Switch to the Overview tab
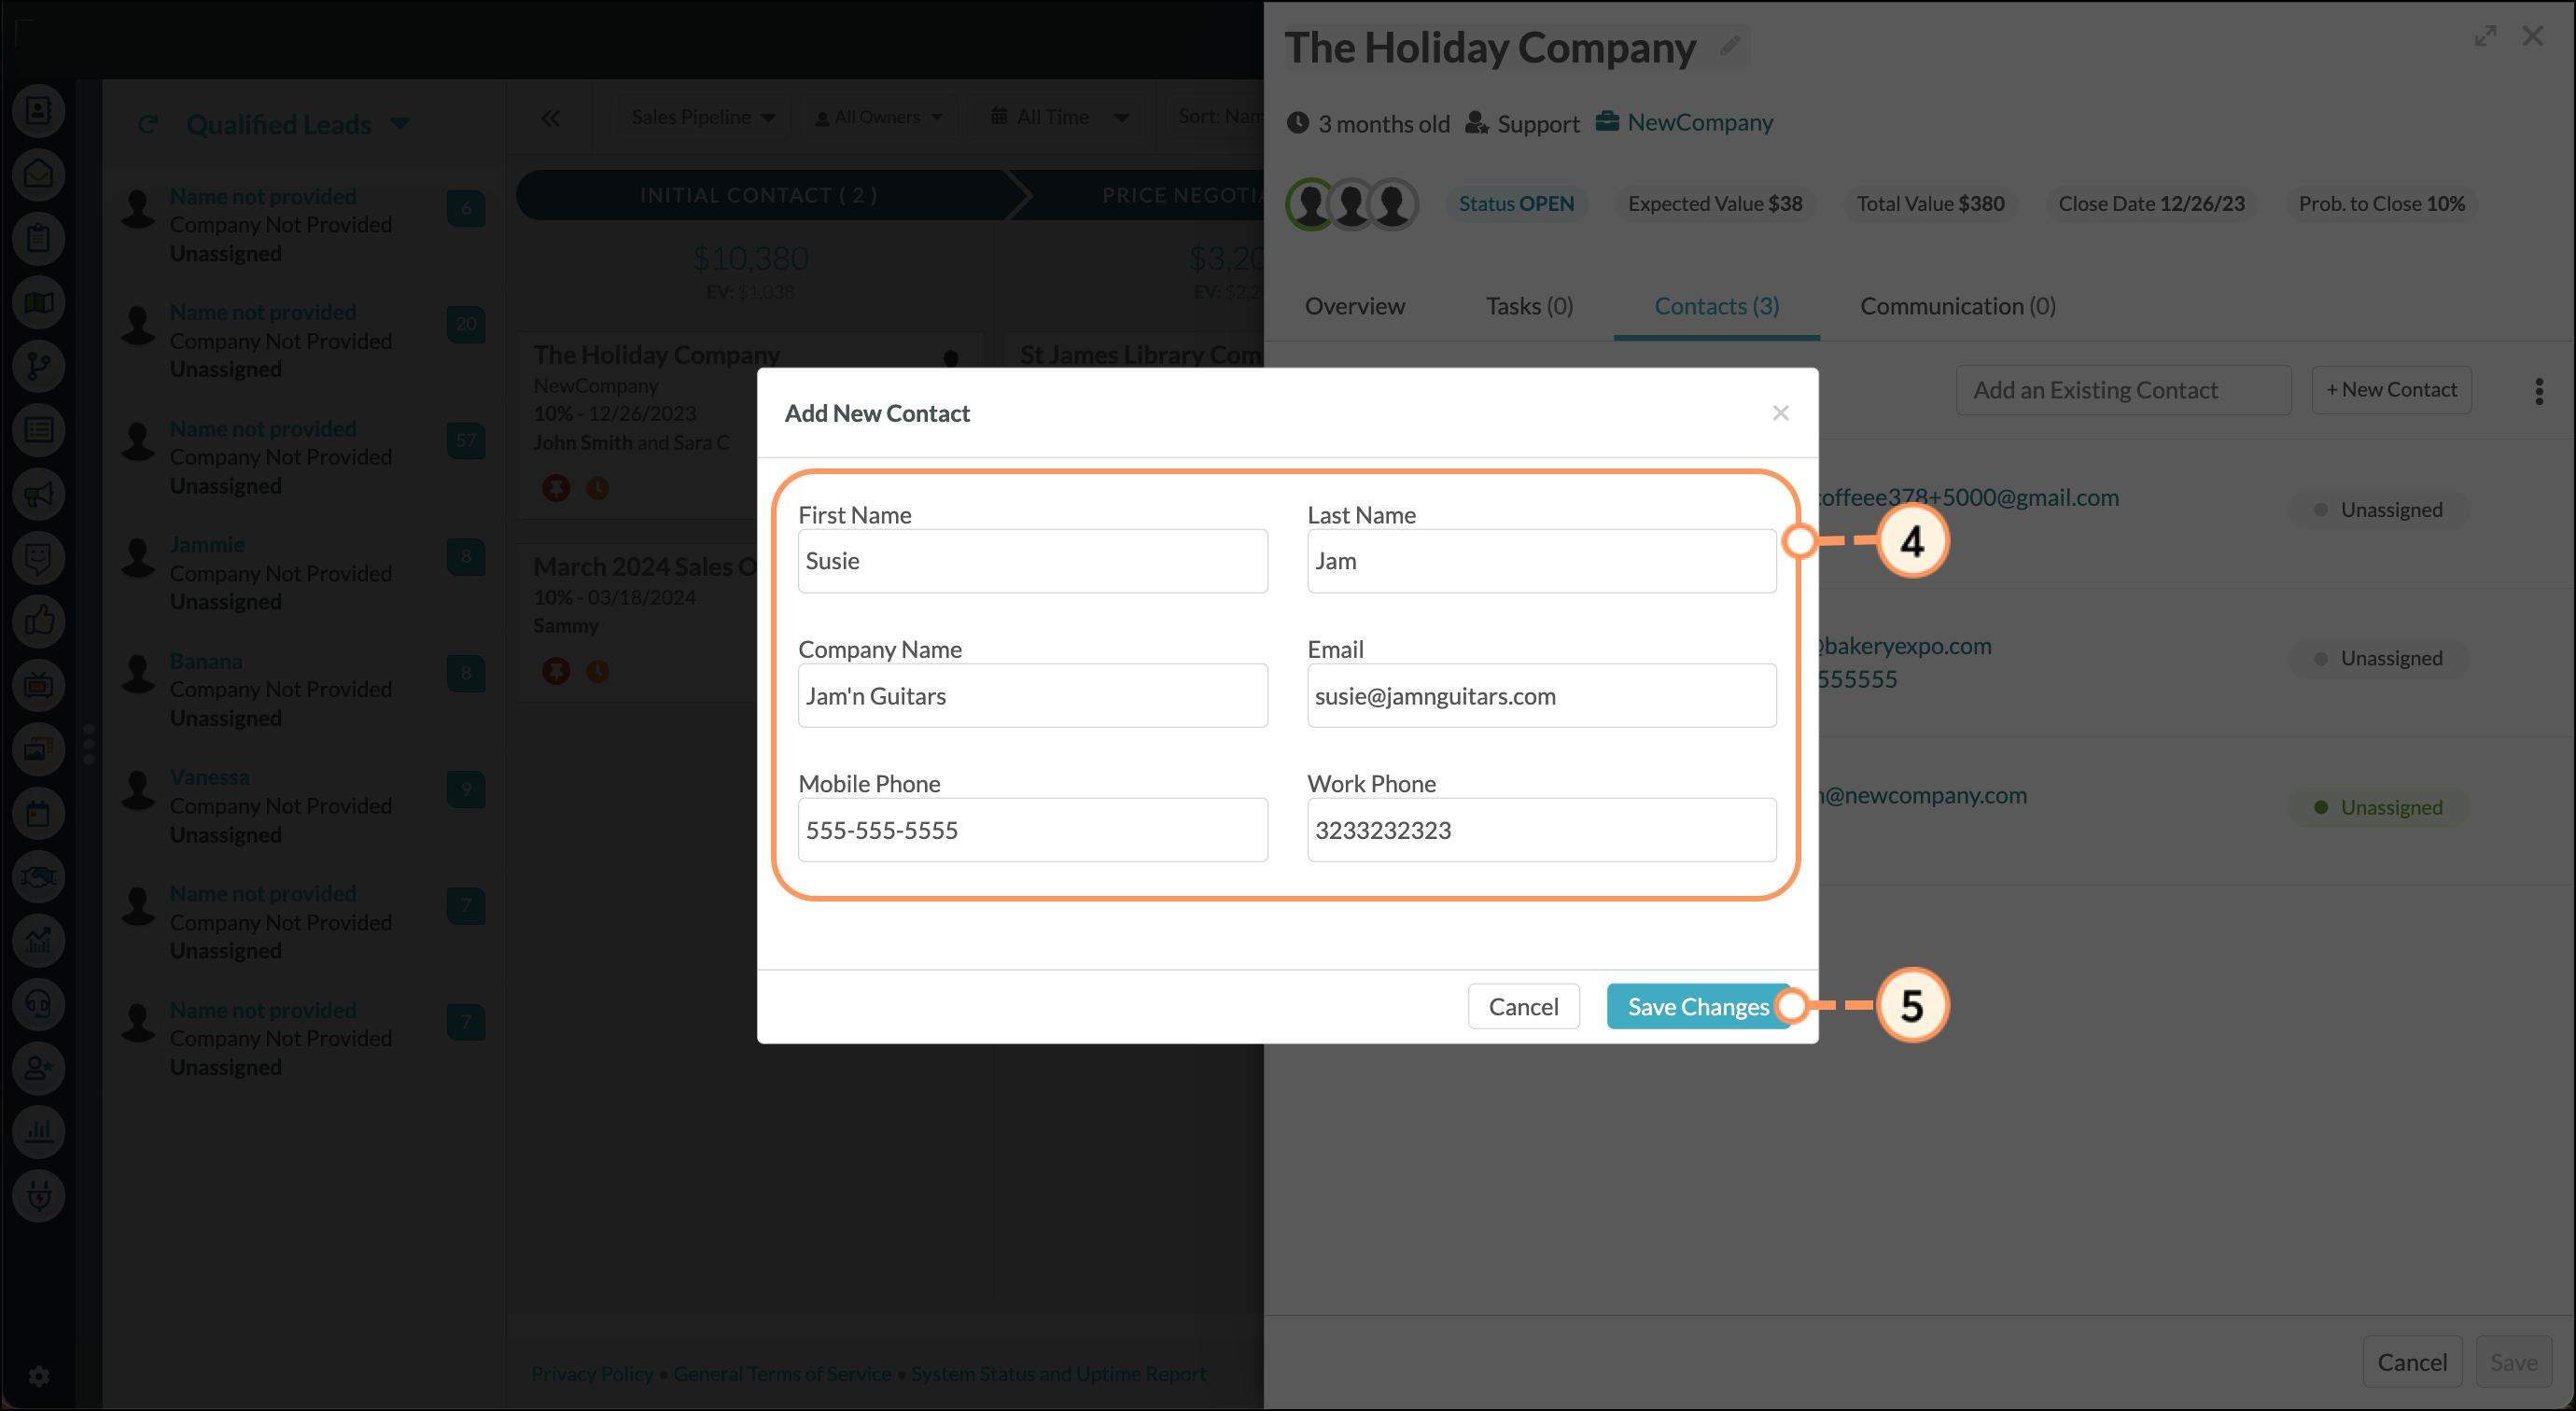The height and width of the screenshot is (1411, 2576). [x=1354, y=306]
